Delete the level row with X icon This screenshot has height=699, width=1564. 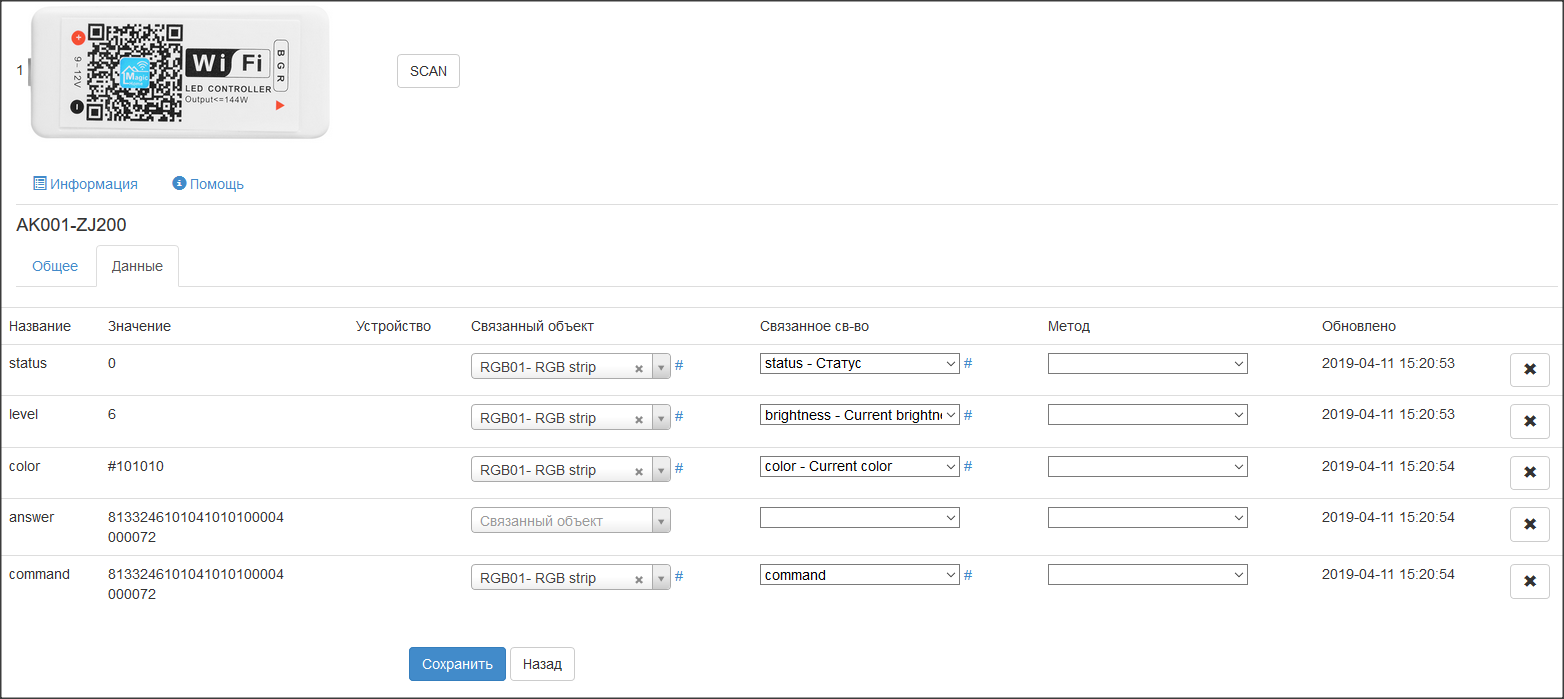pos(1529,421)
